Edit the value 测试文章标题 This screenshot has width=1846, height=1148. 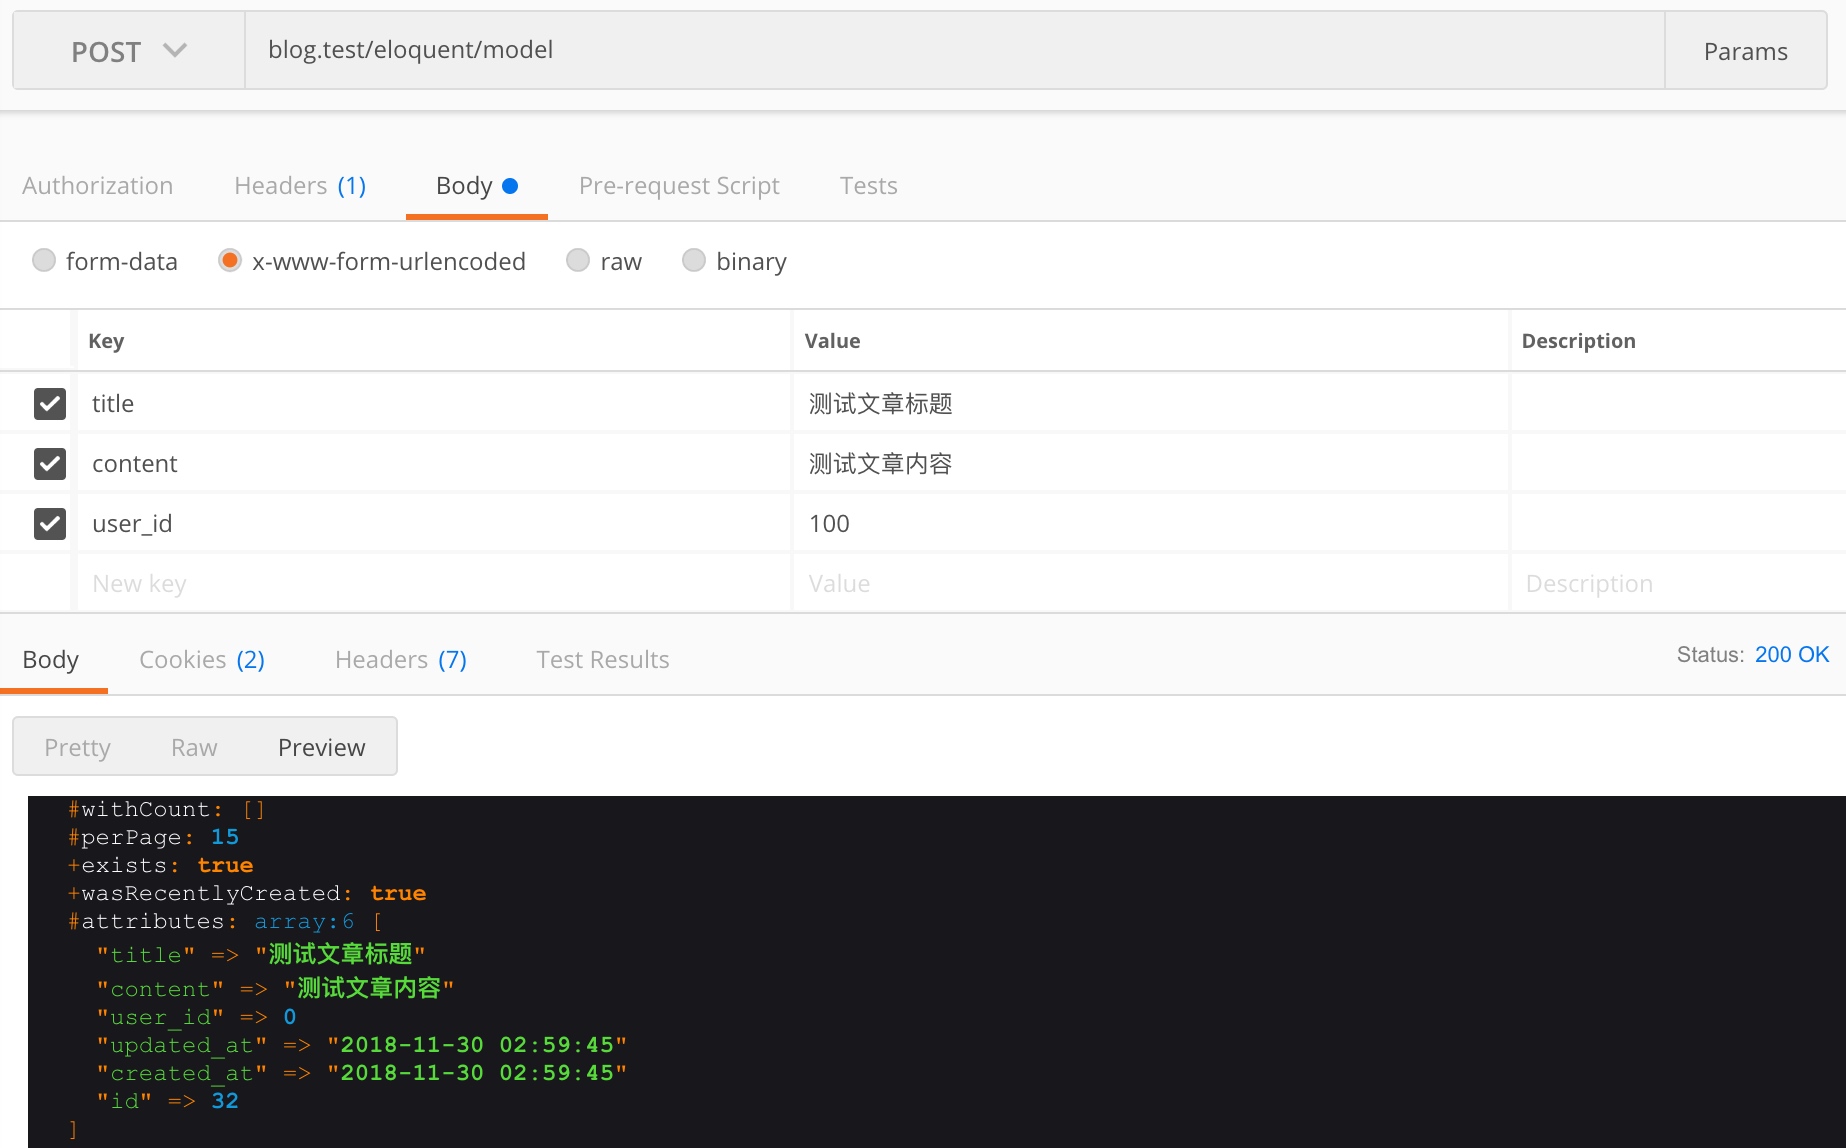1151,404
